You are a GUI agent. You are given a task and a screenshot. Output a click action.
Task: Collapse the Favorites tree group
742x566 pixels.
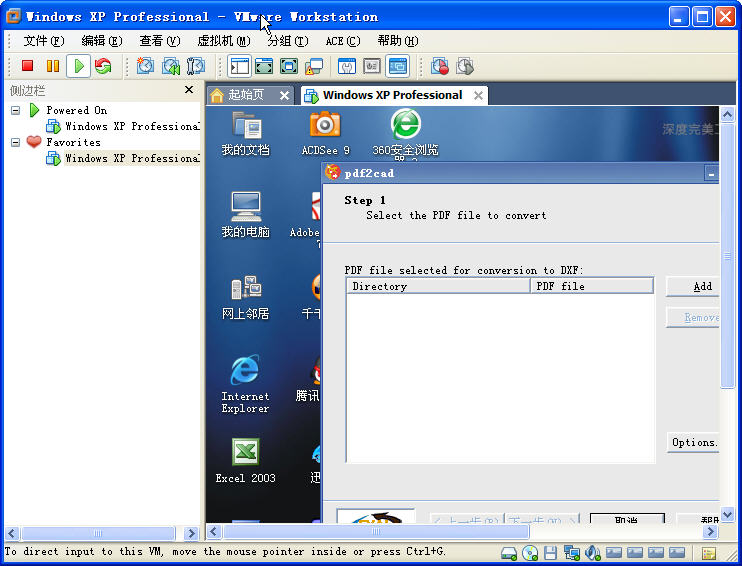(x=16, y=142)
